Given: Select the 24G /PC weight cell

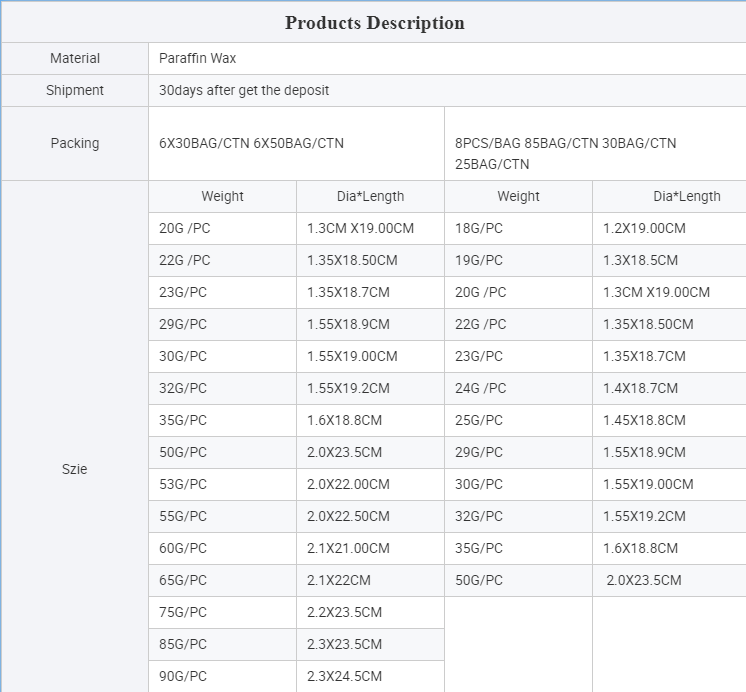Looking at the screenshot, I should click(x=518, y=388).
